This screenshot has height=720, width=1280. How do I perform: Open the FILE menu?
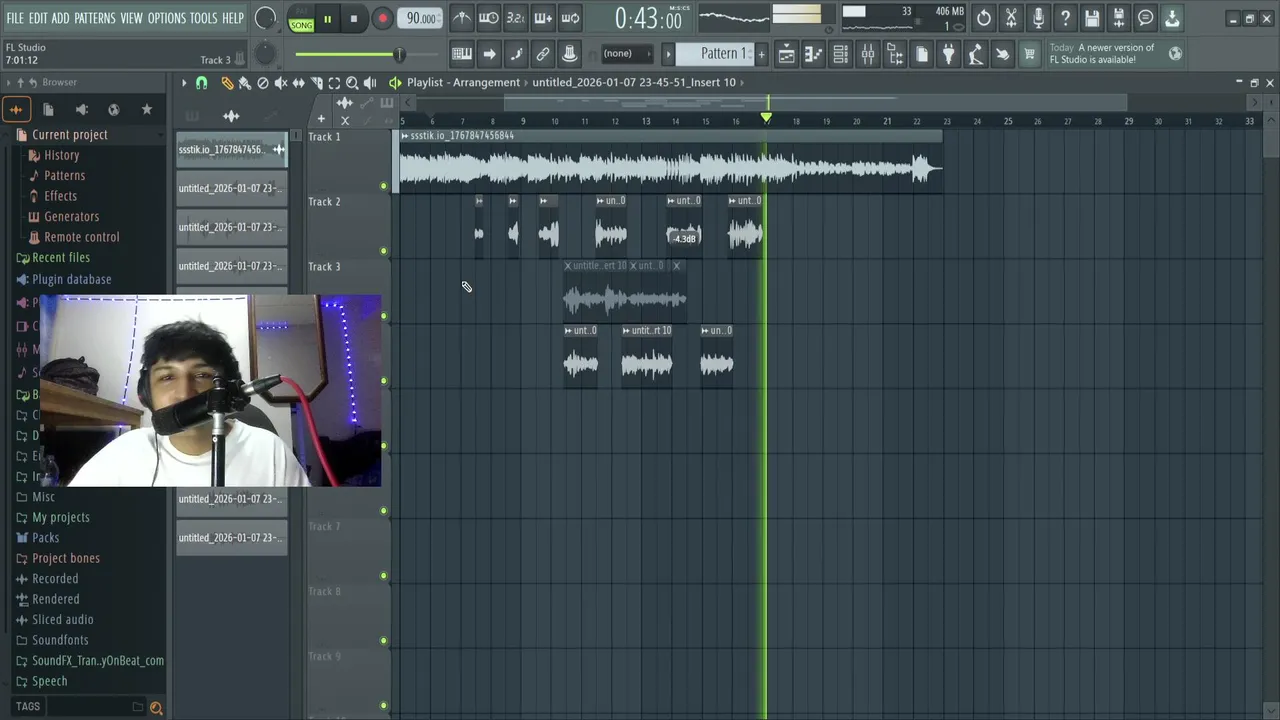tap(15, 18)
